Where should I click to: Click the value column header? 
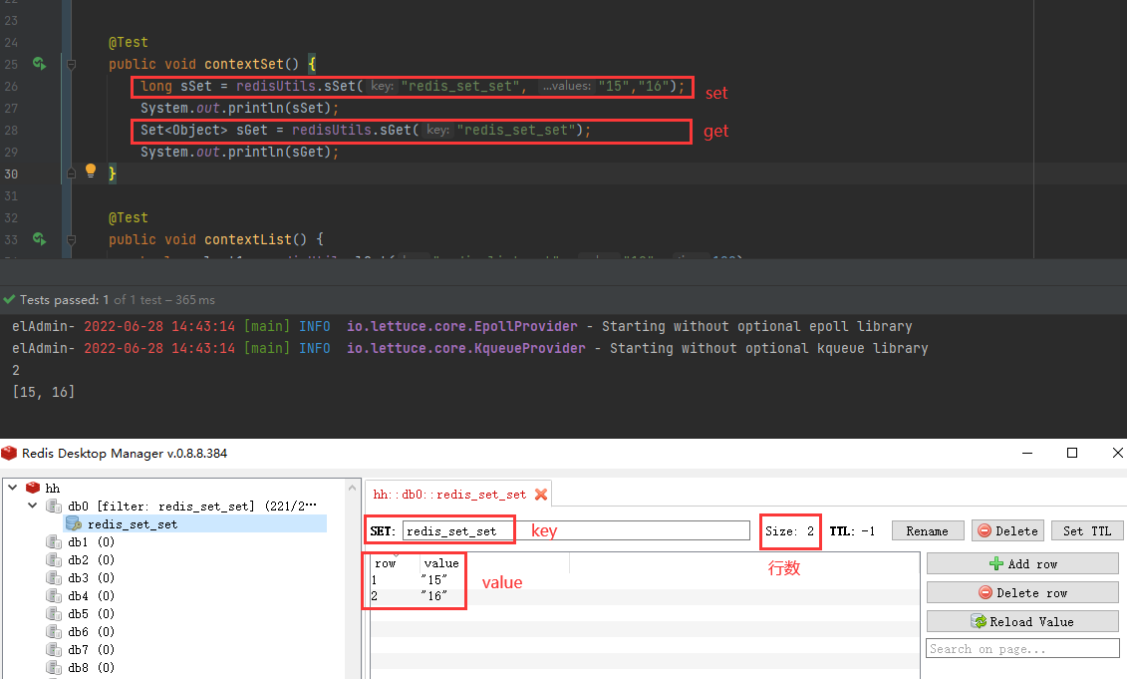(x=441, y=564)
